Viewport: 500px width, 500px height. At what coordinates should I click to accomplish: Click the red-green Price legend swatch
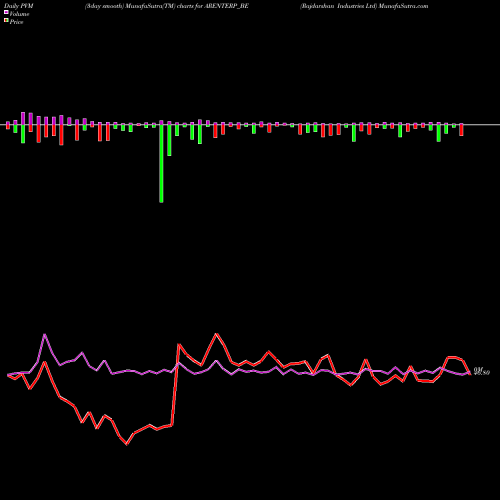(x=6, y=21)
